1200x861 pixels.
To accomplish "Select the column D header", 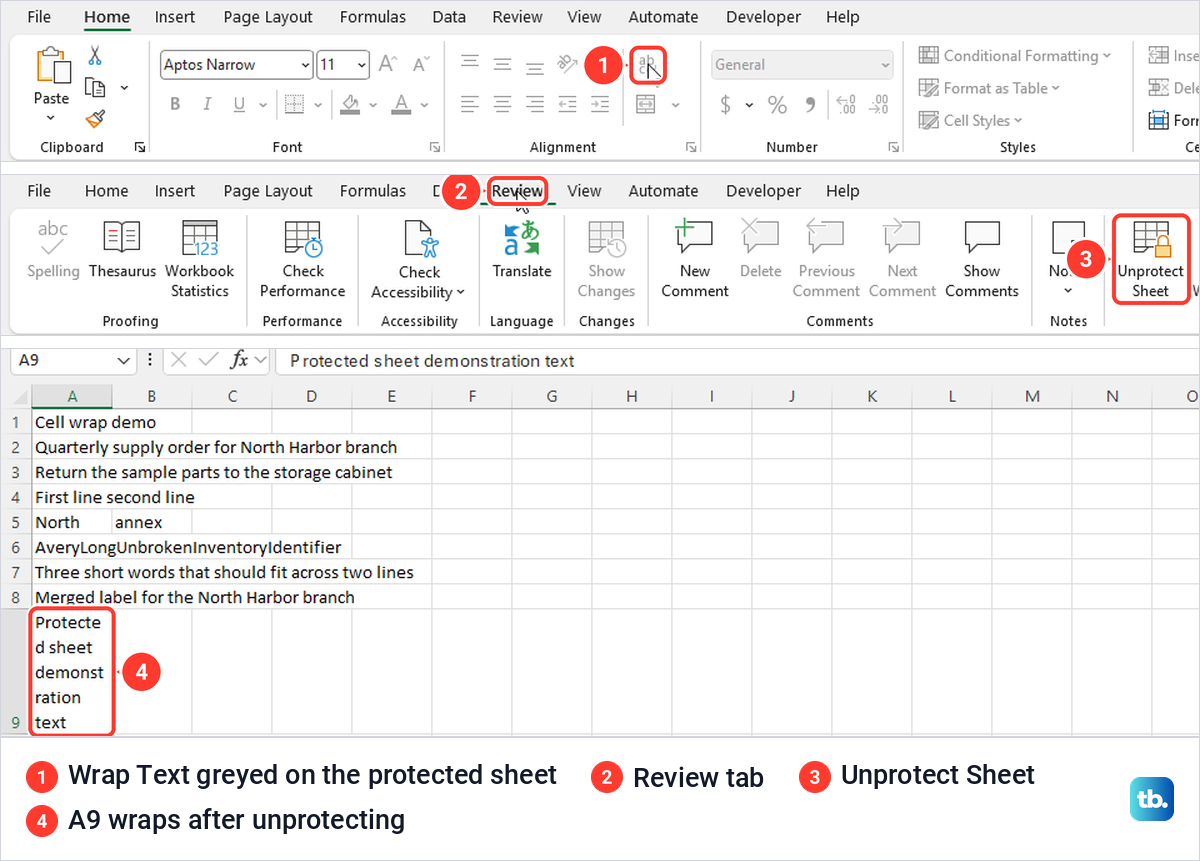I will point(312,397).
